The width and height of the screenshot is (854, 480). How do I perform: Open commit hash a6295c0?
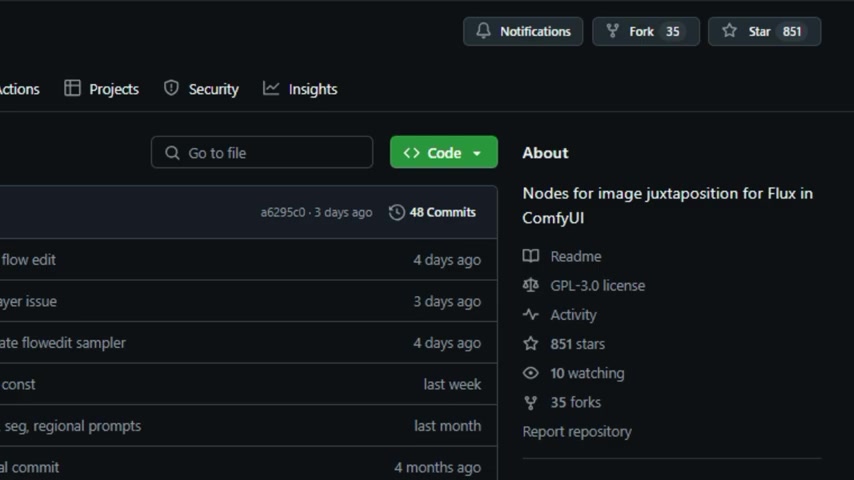[283, 212]
